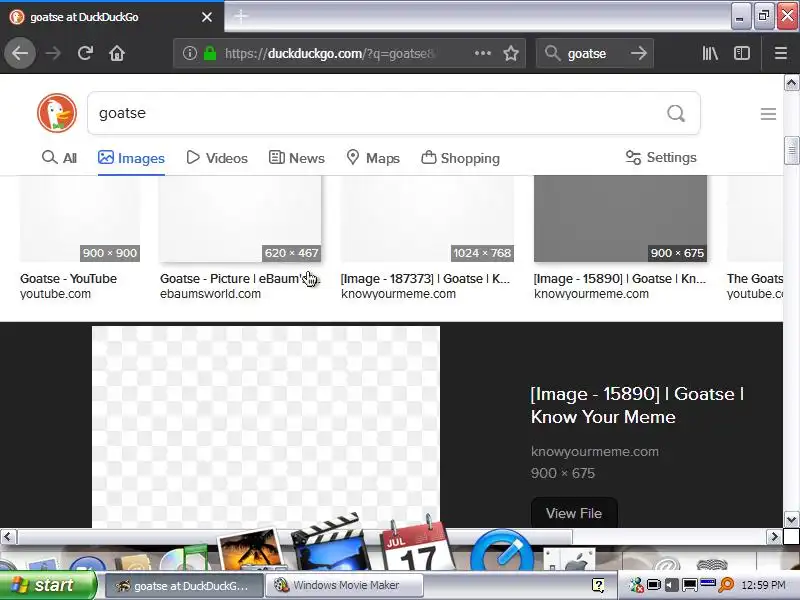Click the horizontal scrollbar thumb
The image size is (800, 600).
294,536
